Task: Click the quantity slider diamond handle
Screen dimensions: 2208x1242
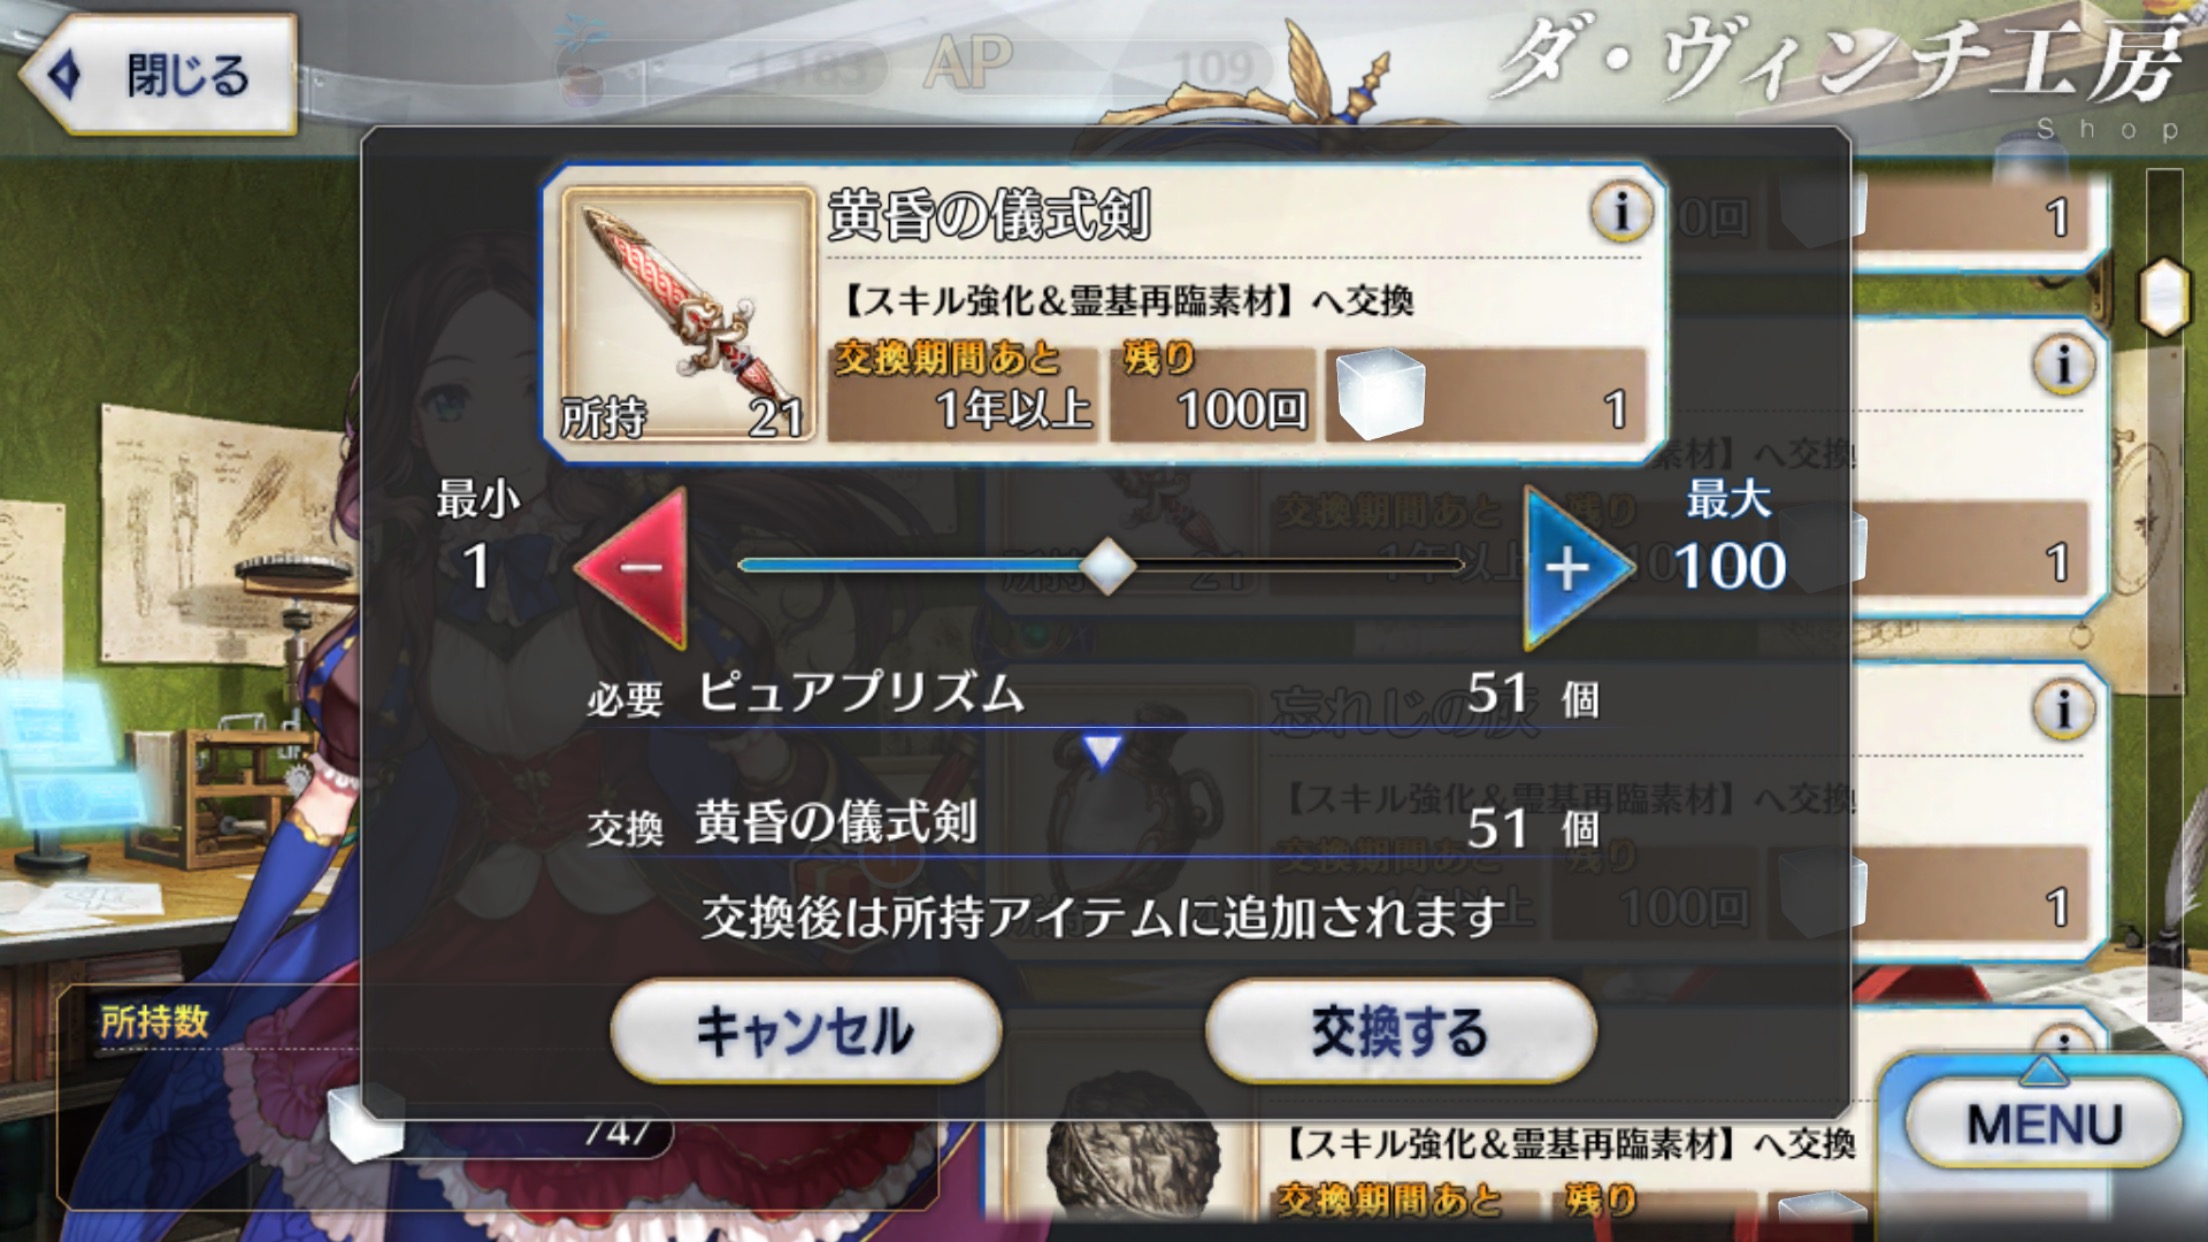Action: (1107, 566)
